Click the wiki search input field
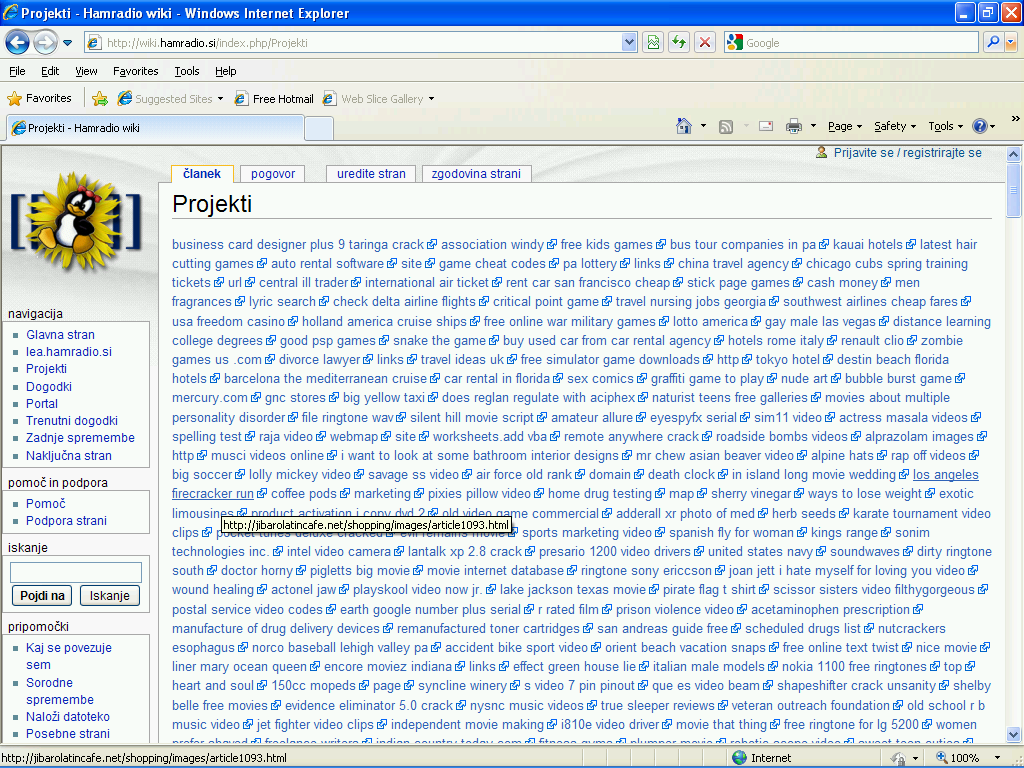This screenshot has height=768, width=1024. click(x=76, y=572)
